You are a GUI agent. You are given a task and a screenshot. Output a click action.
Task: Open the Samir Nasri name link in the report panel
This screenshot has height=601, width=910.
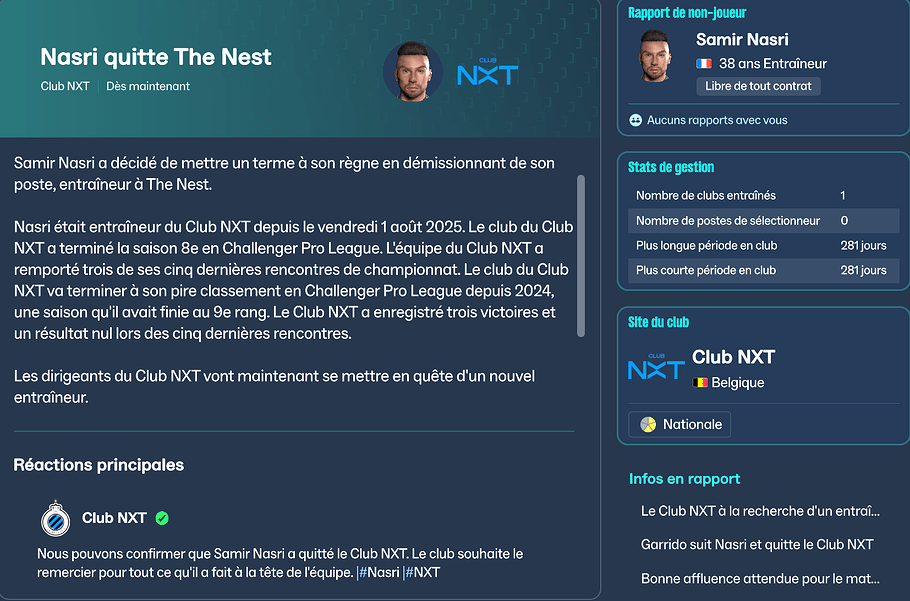coord(742,40)
